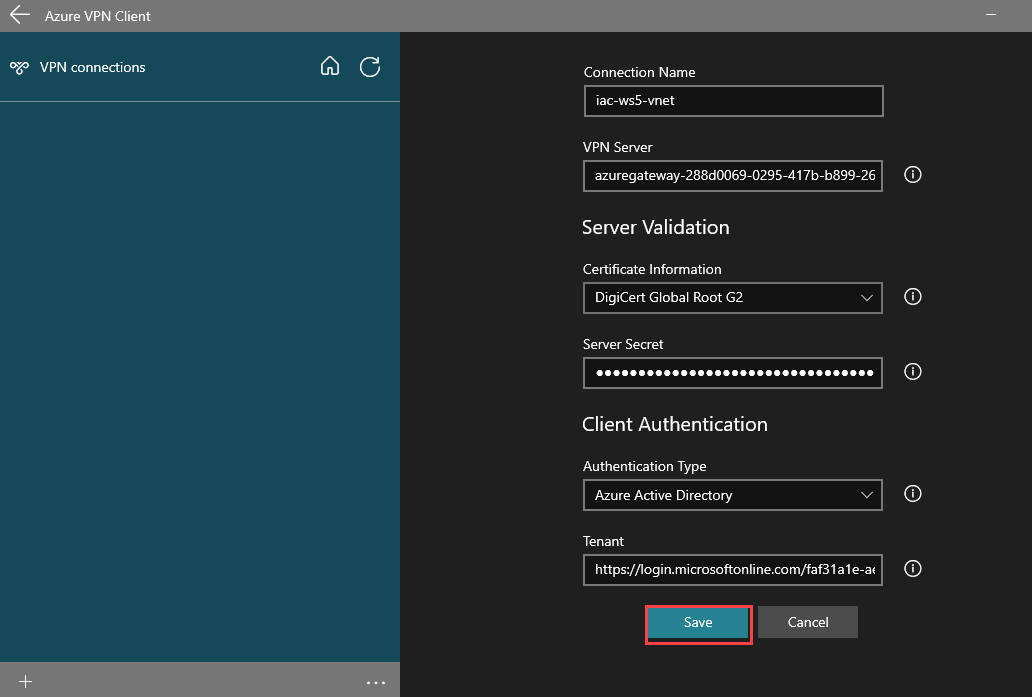This screenshot has width=1032, height=697.
Task: Minimize the Azure VPN Client window
Action: tap(991, 14)
